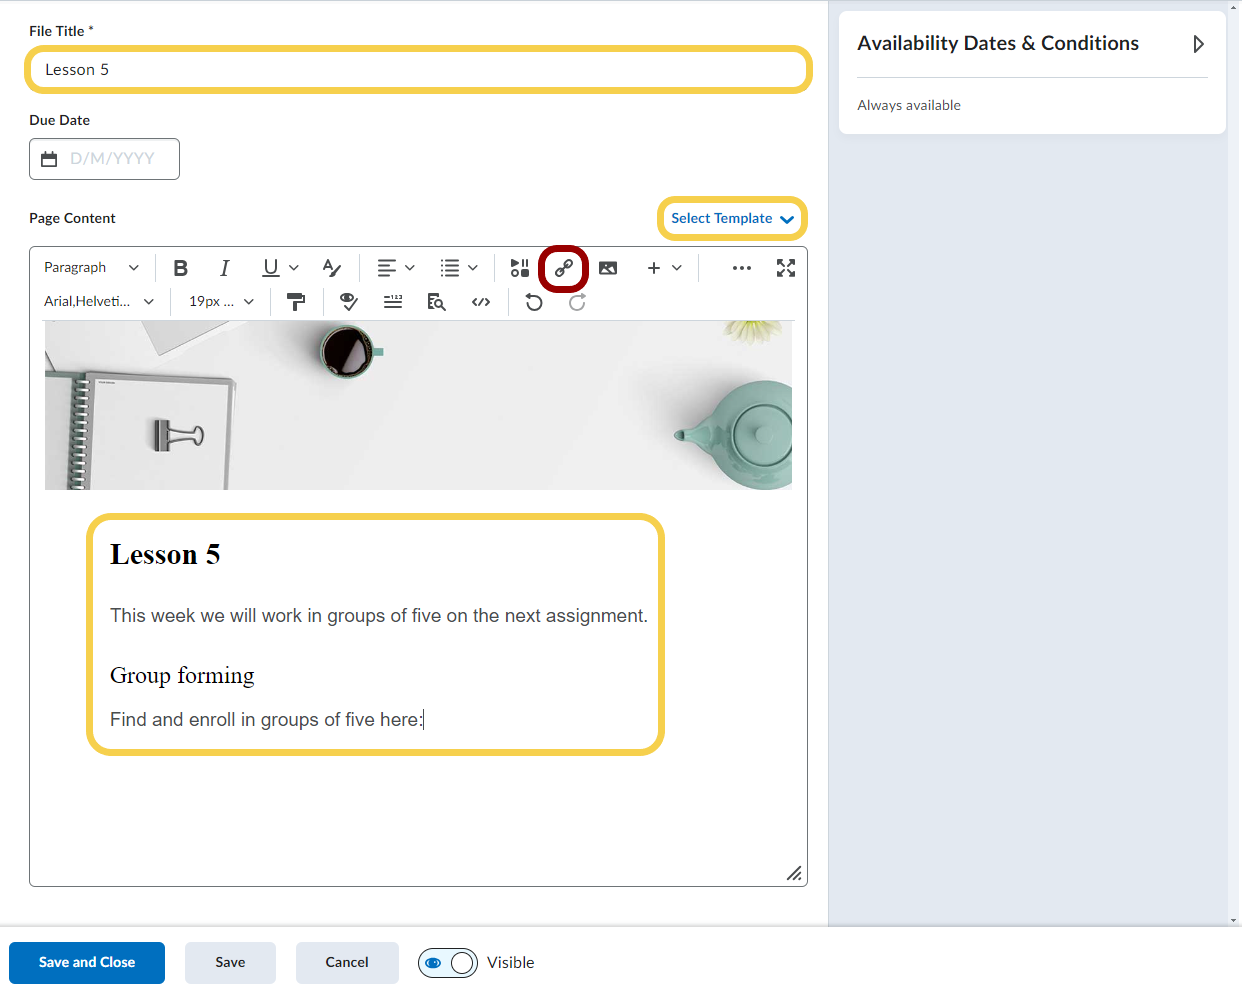Open the Select Template dropdown

(x=732, y=219)
